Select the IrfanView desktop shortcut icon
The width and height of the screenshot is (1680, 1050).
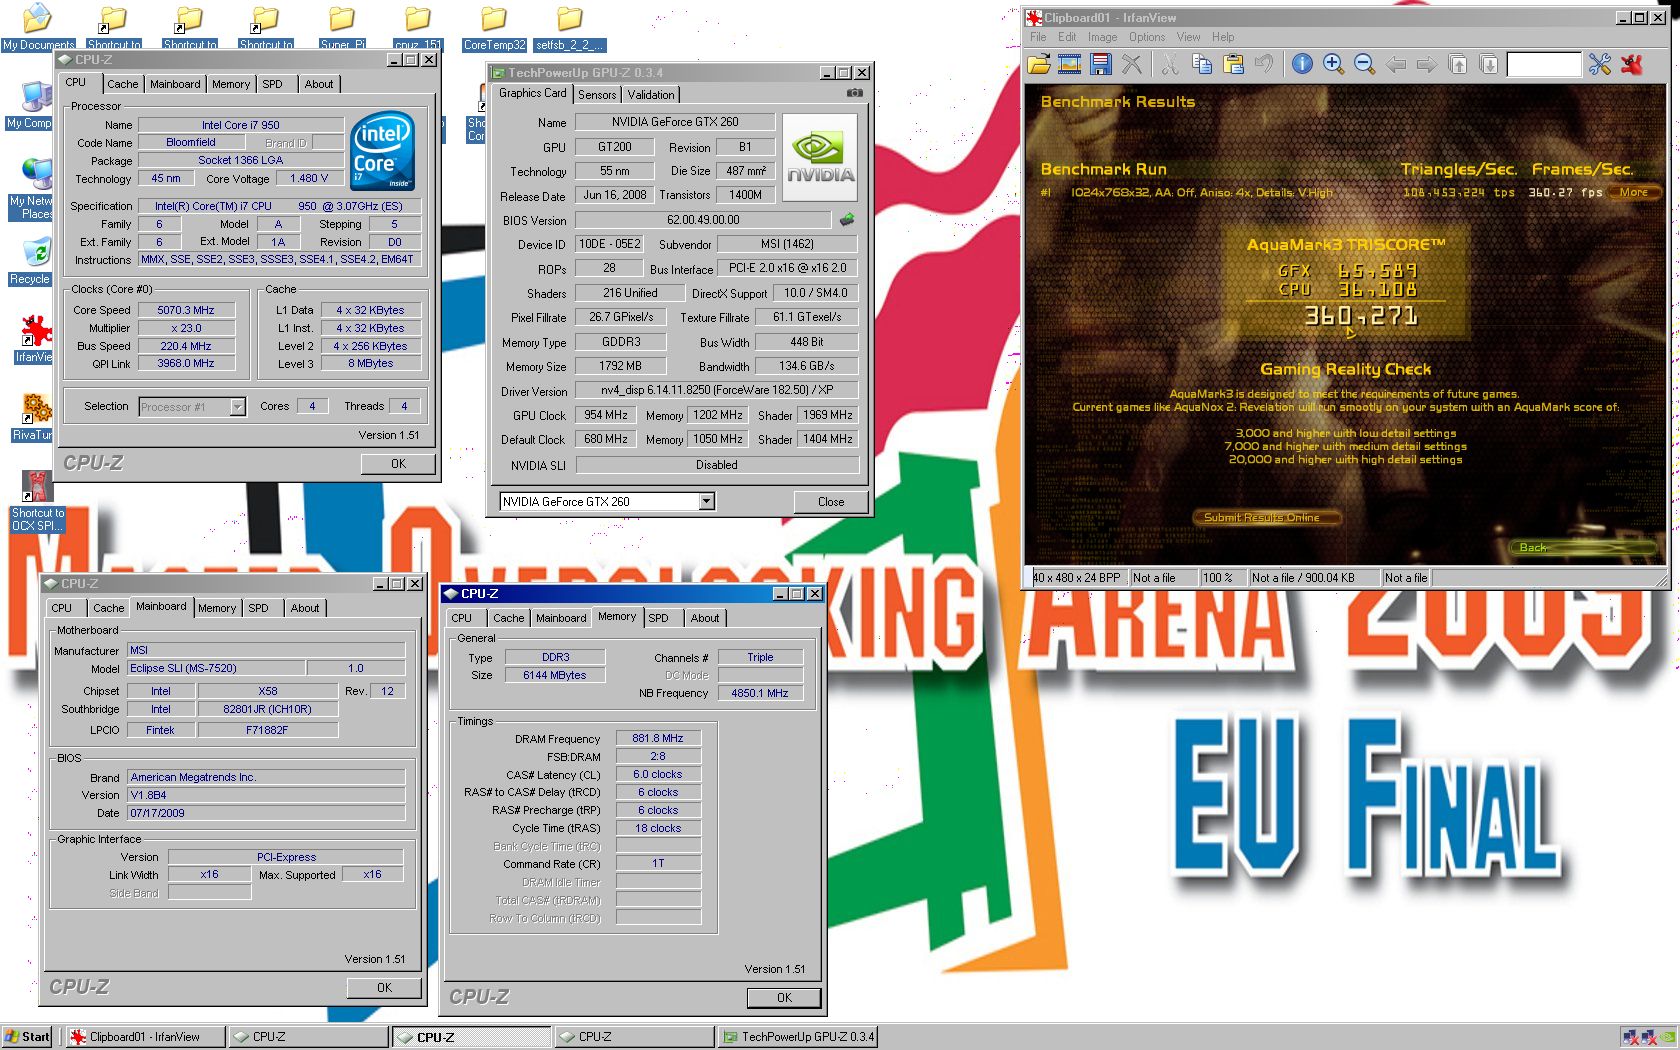tap(34, 340)
